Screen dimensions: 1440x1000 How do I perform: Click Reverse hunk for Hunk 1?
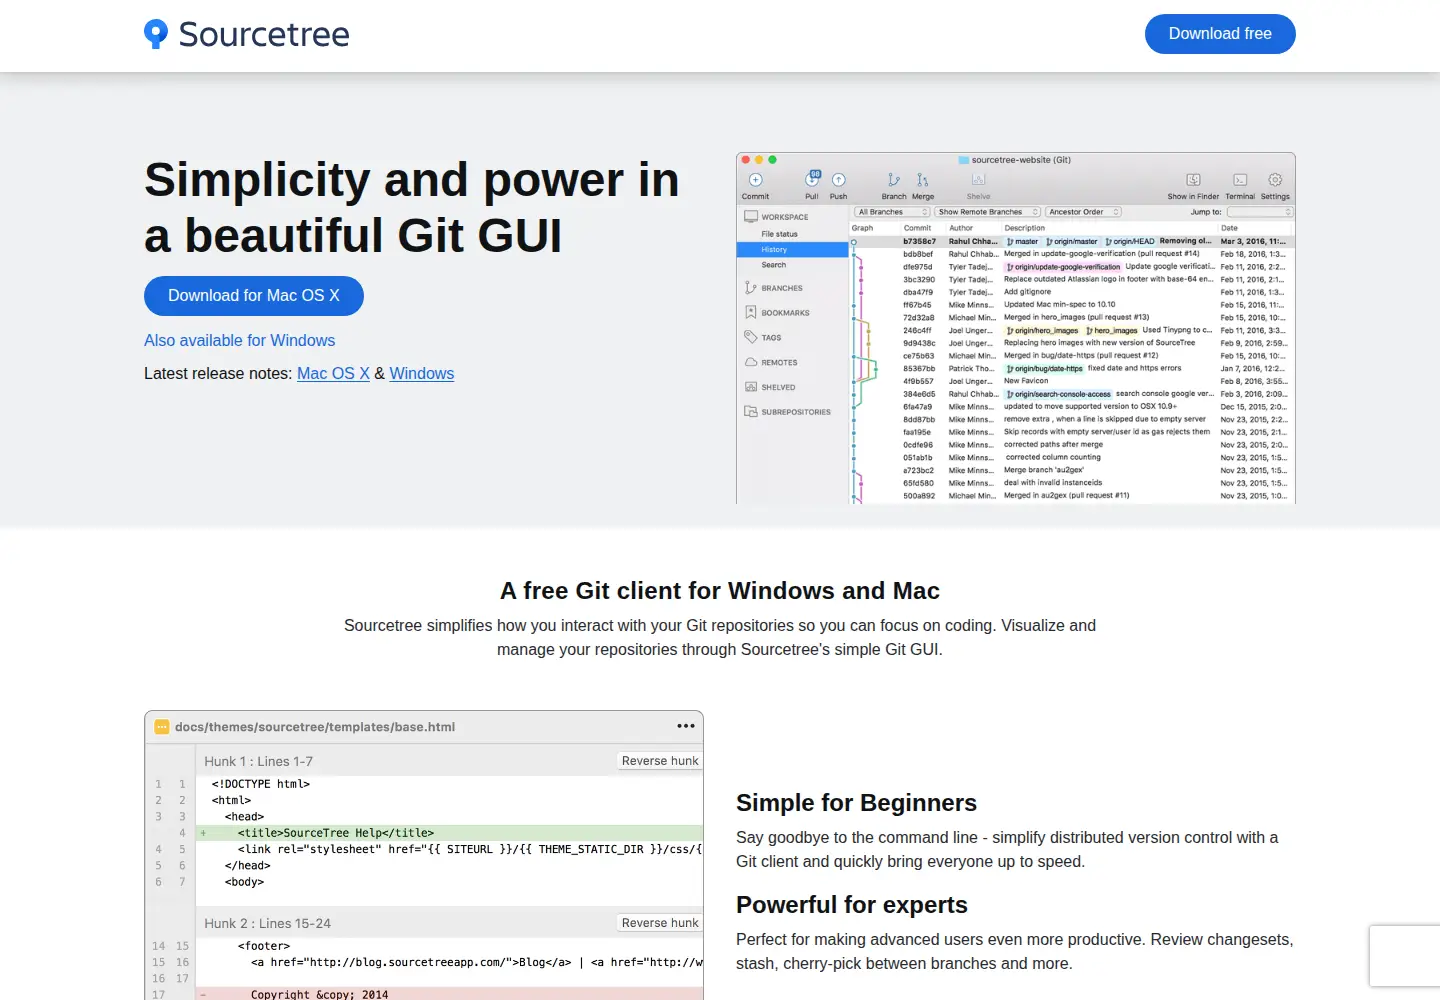coord(660,761)
